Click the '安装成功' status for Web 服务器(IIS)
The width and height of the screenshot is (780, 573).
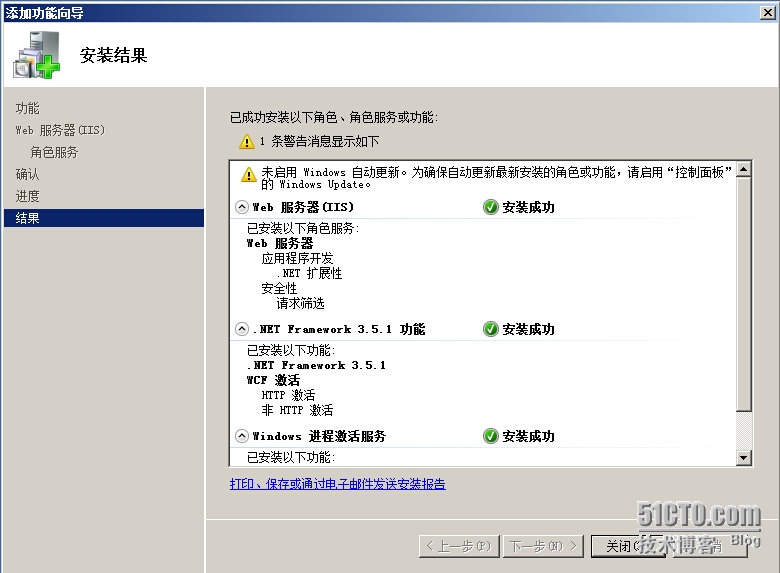tap(528, 207)
